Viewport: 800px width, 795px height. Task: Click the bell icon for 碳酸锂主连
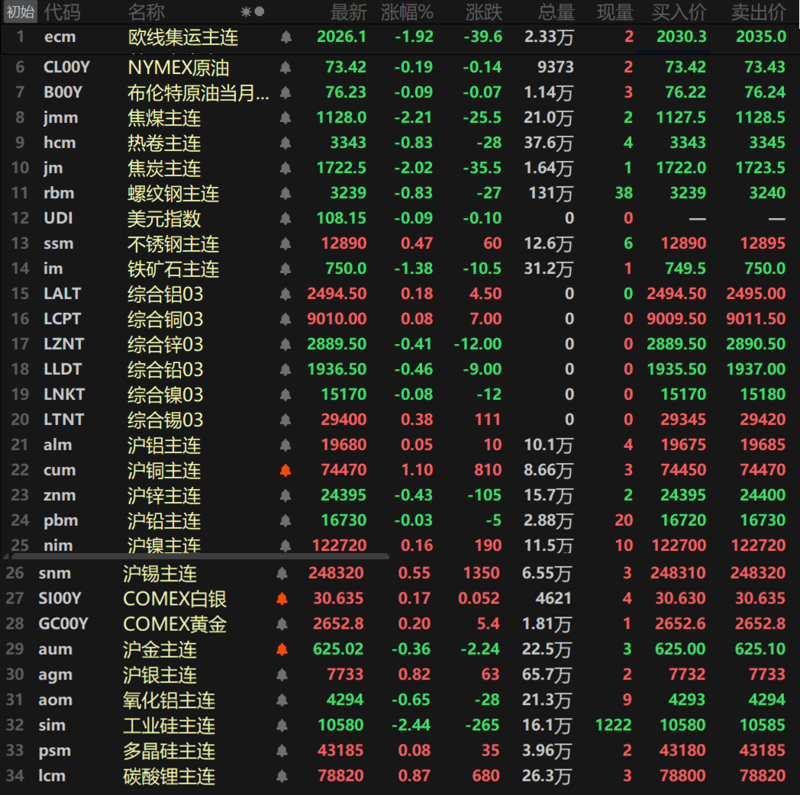pos(282,775)
